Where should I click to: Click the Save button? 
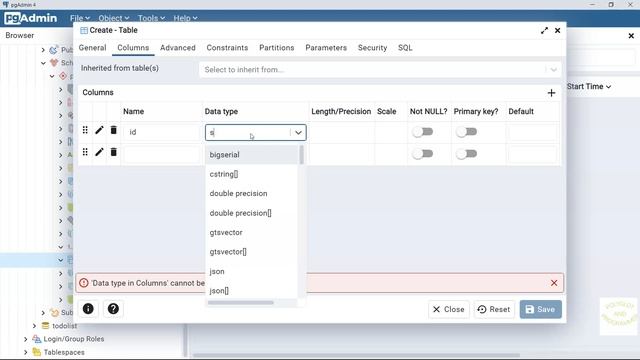(x=540, y=309)
